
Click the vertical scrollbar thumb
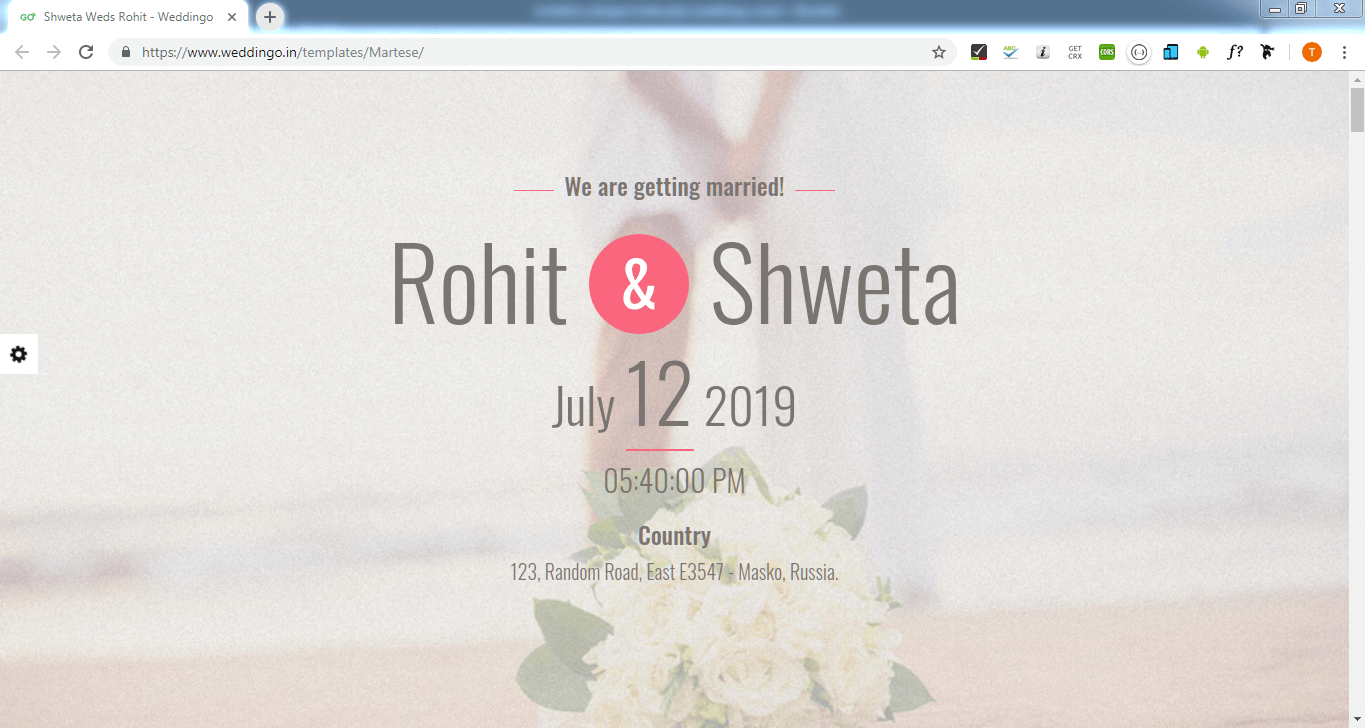(1357, 110)
